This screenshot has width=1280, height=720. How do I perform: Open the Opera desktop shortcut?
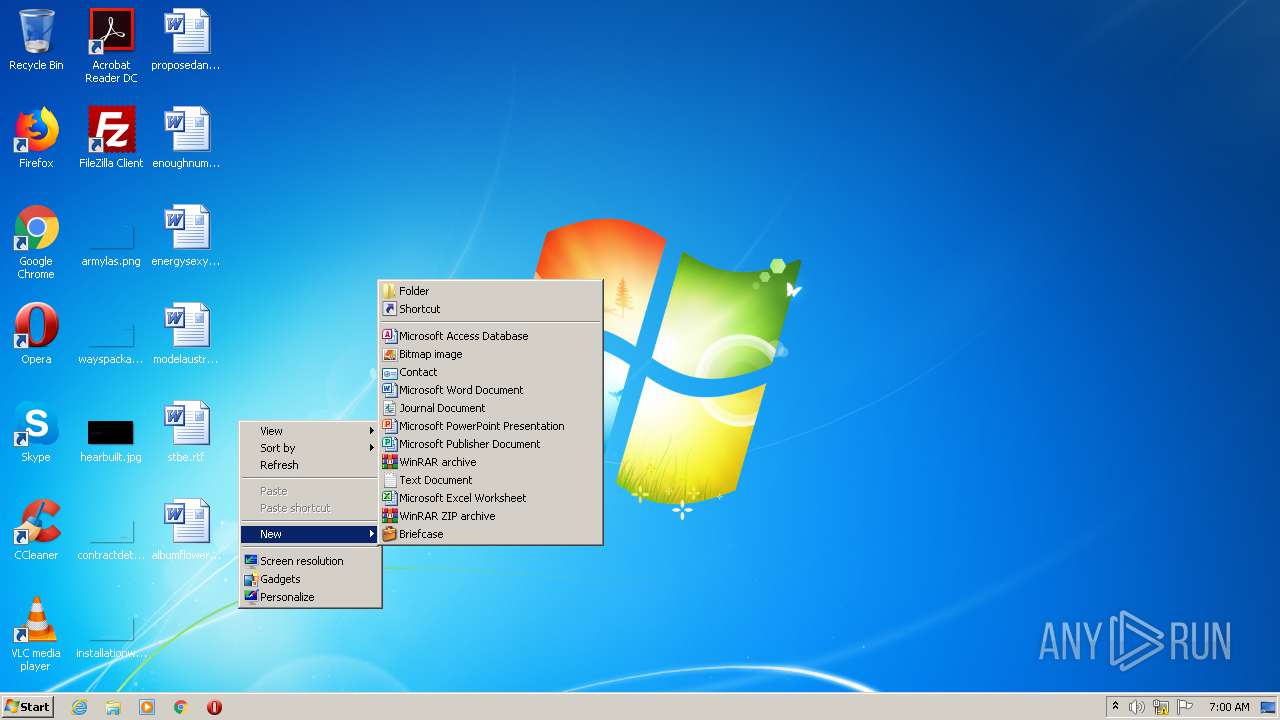point(36,334)
